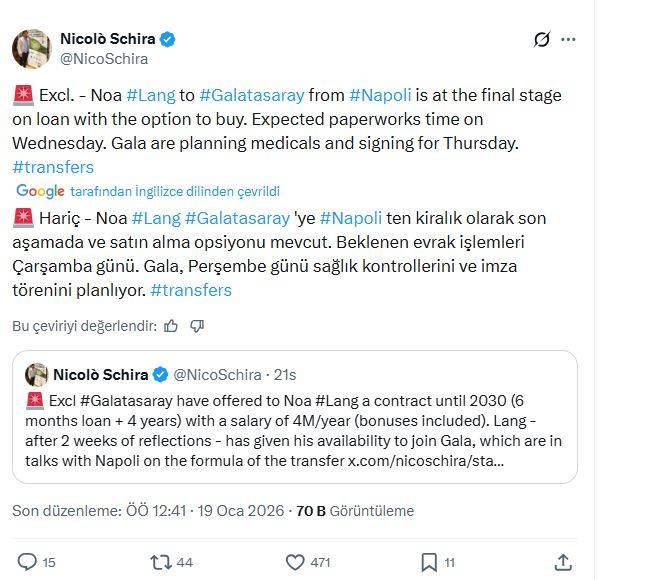Click the share icon
Screen dimensions: 650x580
tap(563, 562)
